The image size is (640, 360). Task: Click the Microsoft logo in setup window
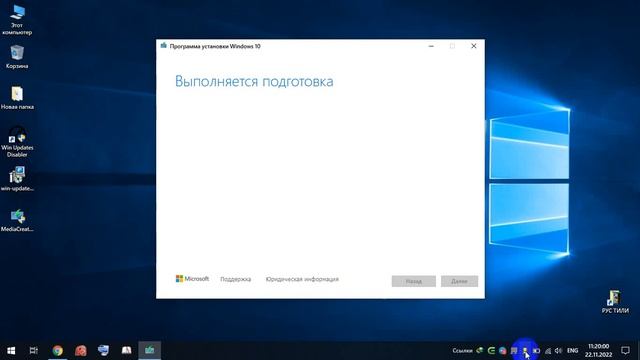pyautogui.click(x=192, y=279)
